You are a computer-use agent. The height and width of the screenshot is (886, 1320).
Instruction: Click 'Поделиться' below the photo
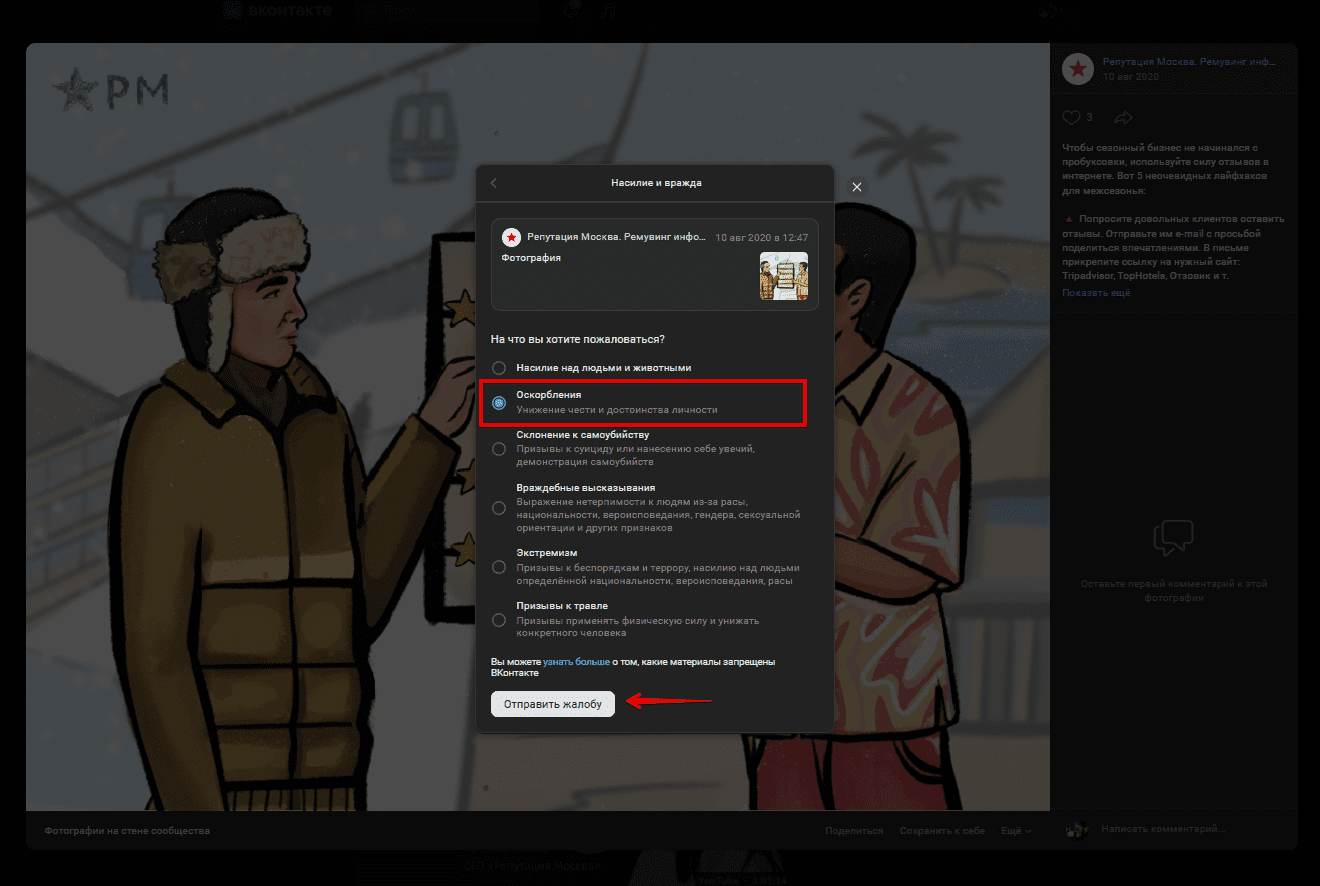[854, 831]
